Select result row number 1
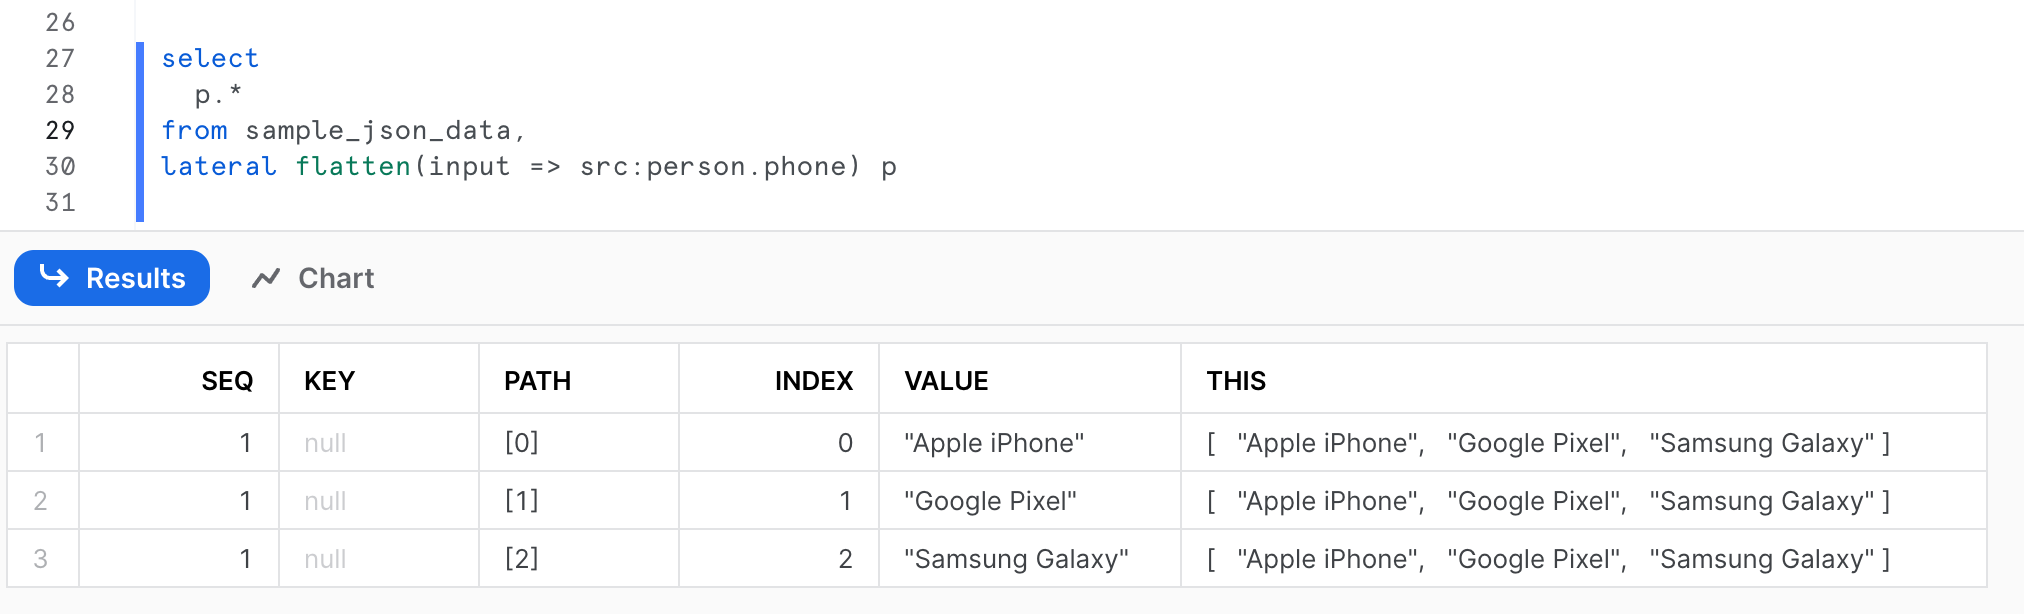Screen dimensions: 2024x614 point(41,443)
